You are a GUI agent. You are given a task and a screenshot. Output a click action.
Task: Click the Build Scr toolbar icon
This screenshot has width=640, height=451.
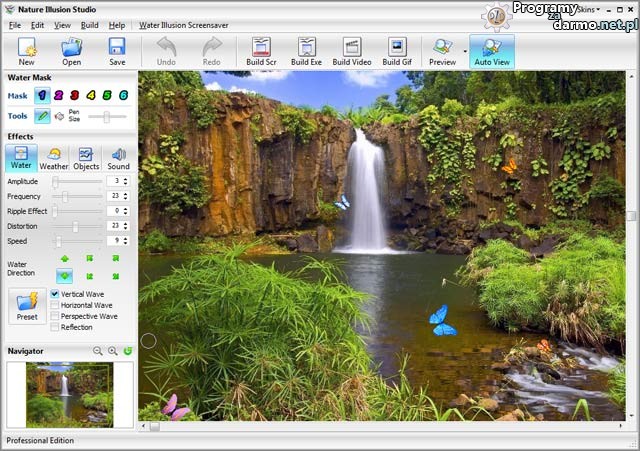point(263,51)
